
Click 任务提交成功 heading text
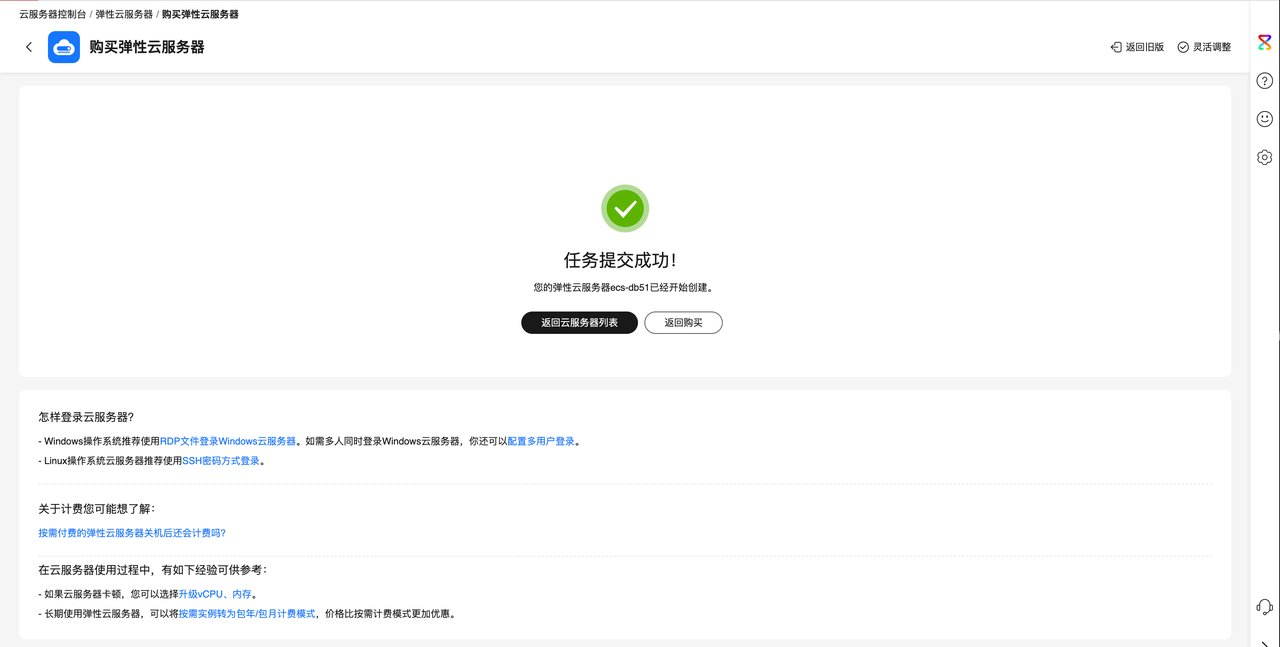pyautogui.click(x=620, y=260)
